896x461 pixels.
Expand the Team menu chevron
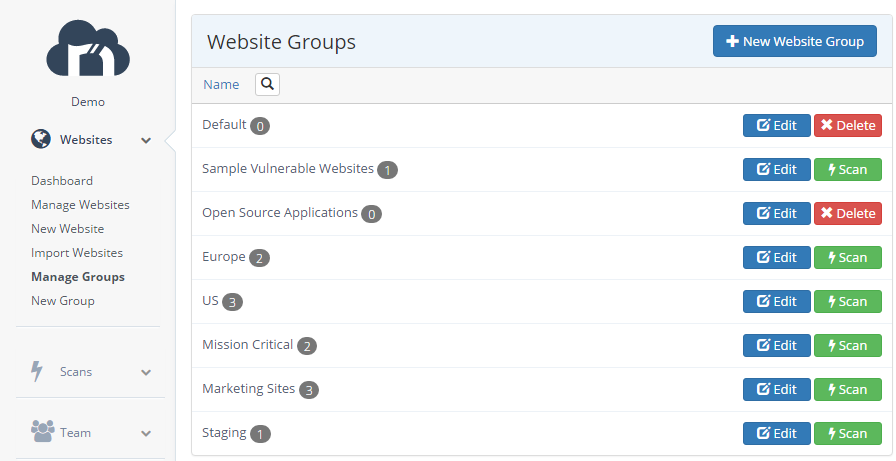[x=146, y=434]
